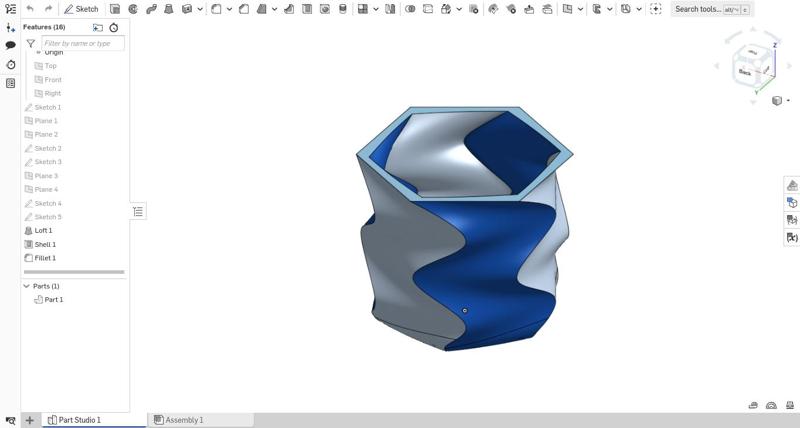Open the pattern tool dropdown arrow

(376, 9)
